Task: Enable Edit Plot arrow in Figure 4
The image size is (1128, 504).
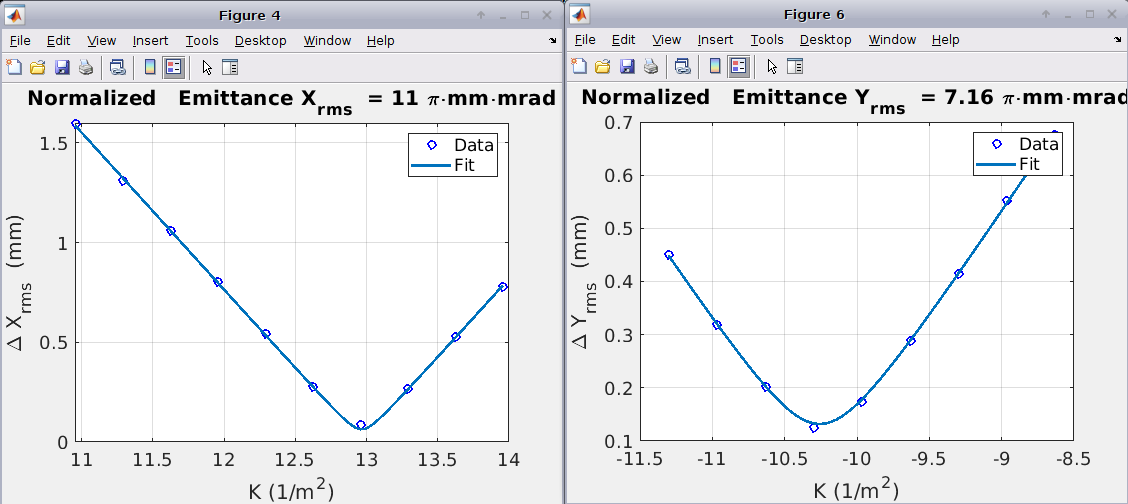Action: click(207, 67)
